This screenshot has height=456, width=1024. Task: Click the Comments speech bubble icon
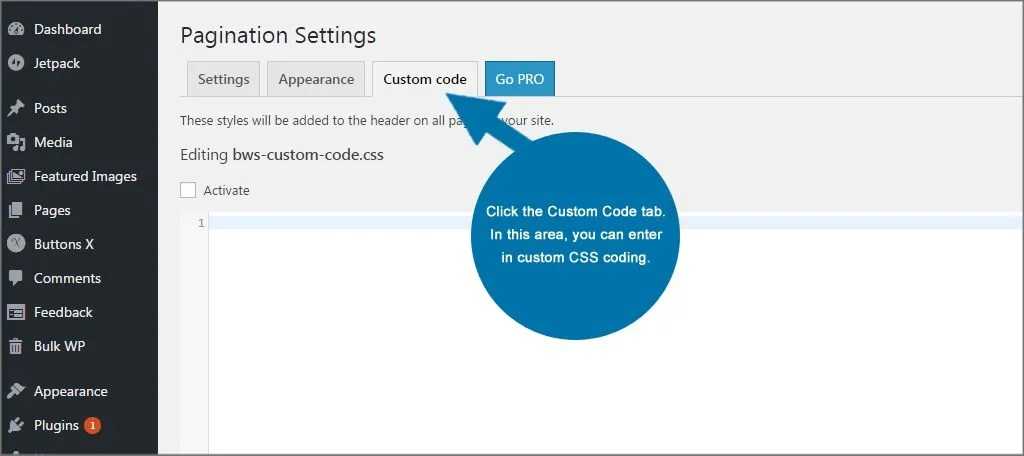click(16, 278)
